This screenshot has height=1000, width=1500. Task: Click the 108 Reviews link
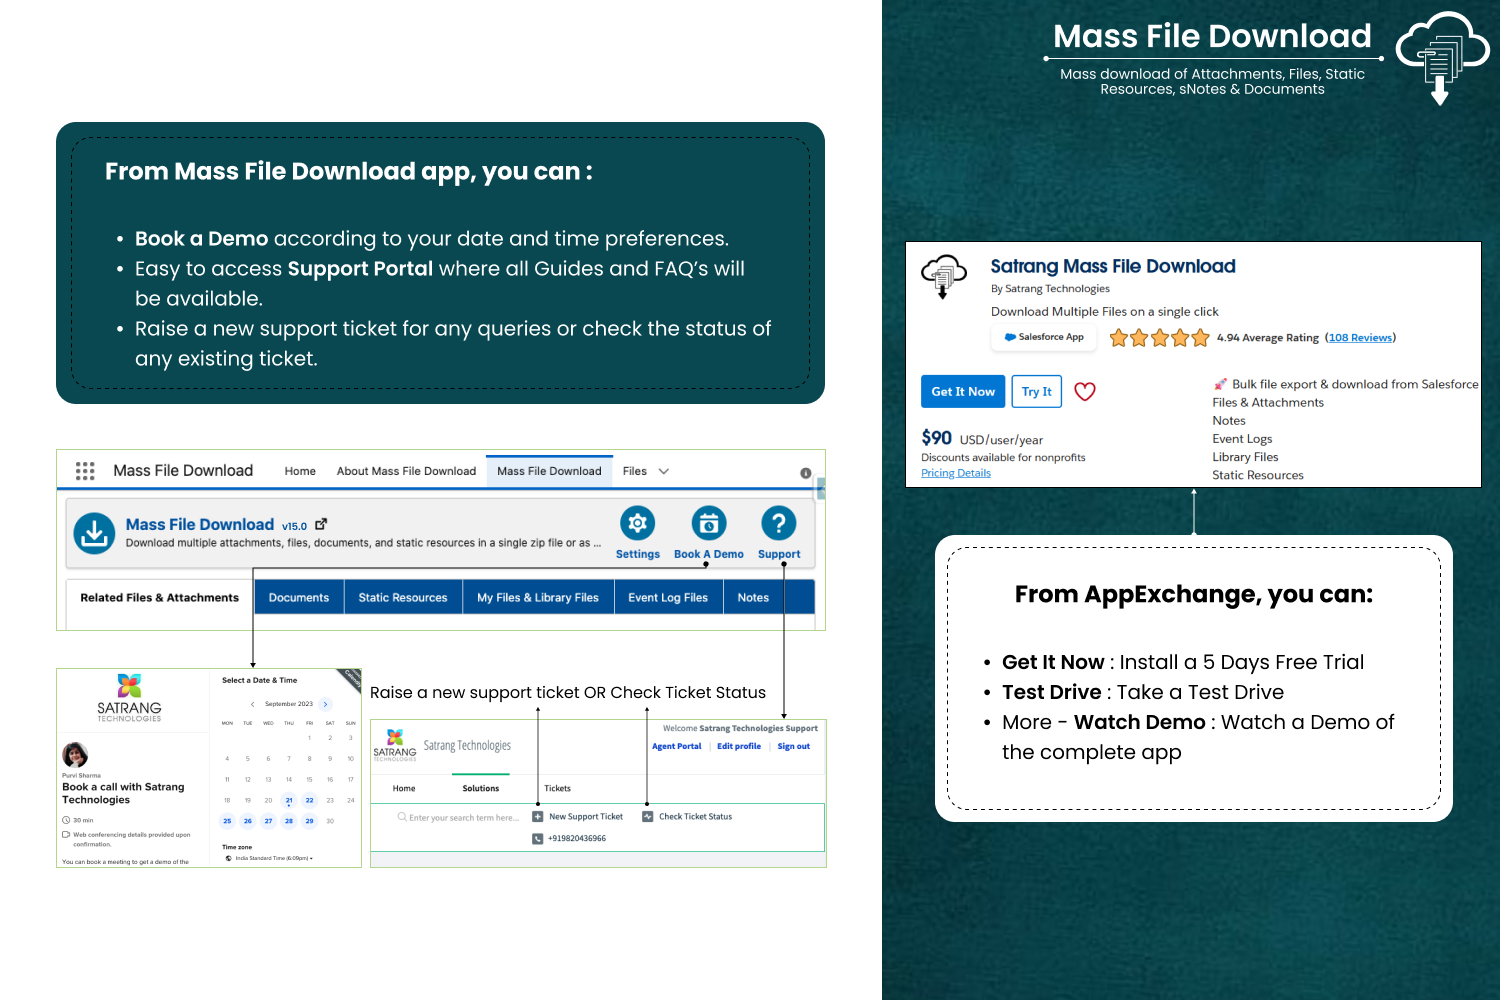1360,338
